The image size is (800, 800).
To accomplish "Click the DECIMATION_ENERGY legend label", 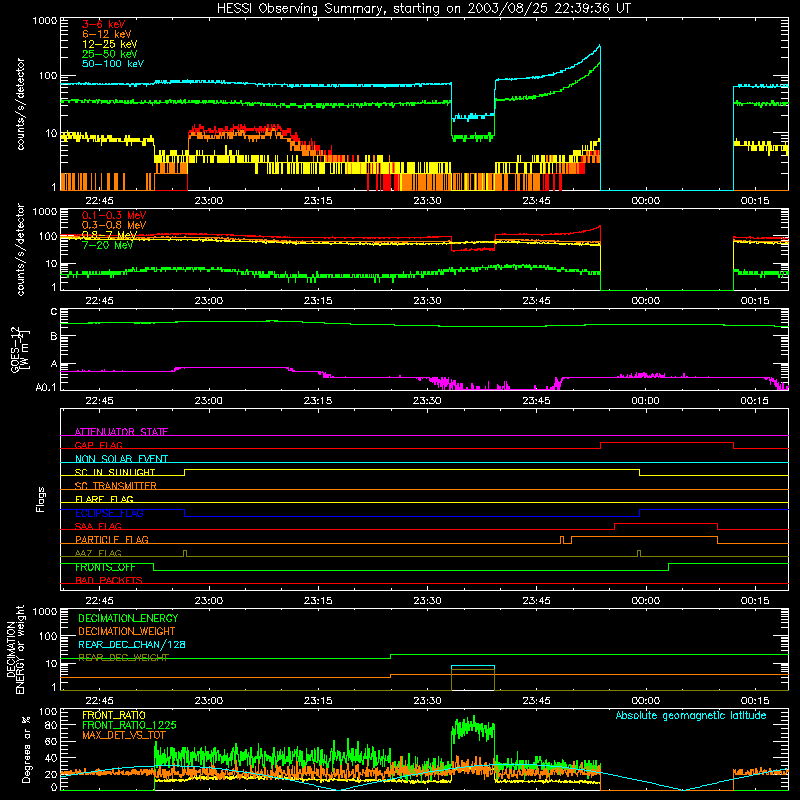I will pos(128,618).
